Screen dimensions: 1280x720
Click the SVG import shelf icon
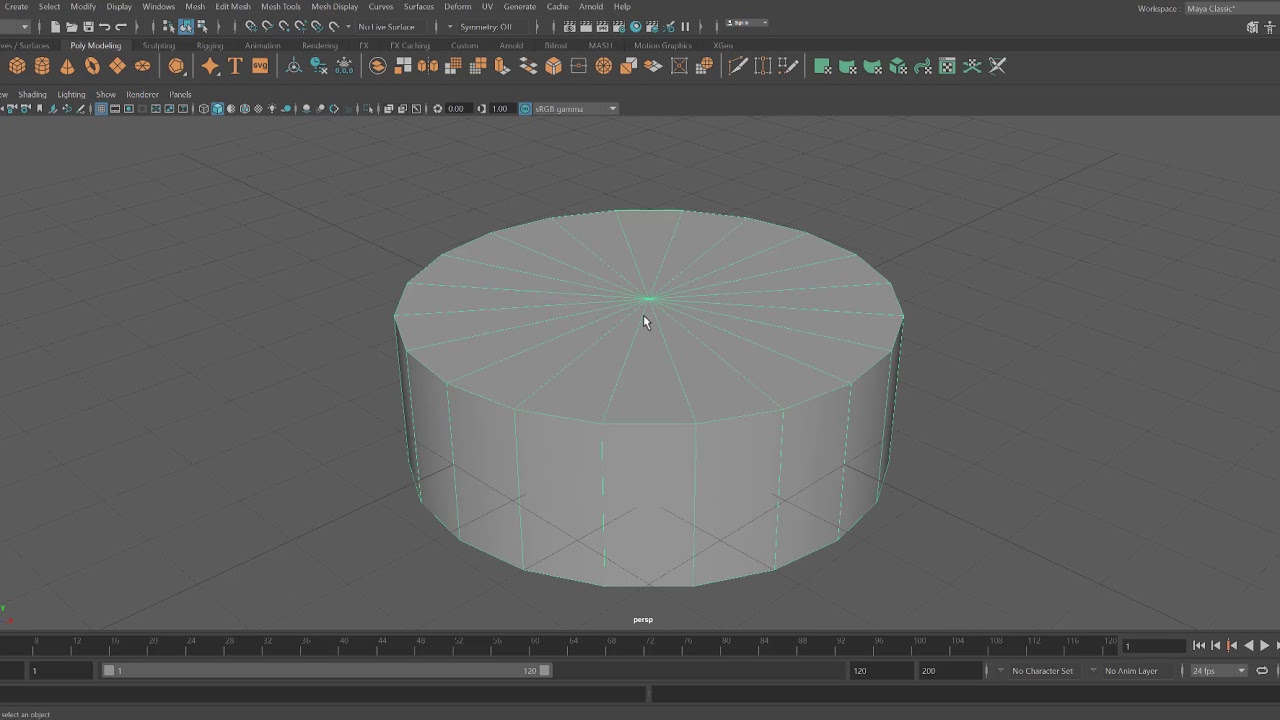pyautogui.click(x=260, y=66)
